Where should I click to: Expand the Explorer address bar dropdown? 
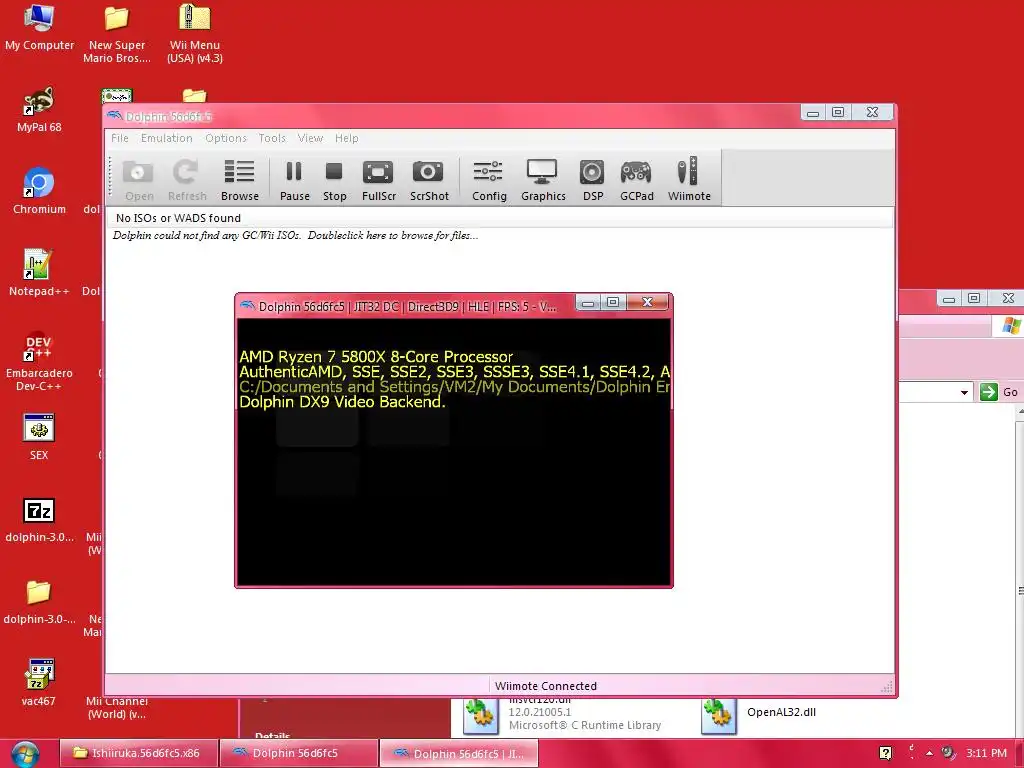click(x=964, y=392)
